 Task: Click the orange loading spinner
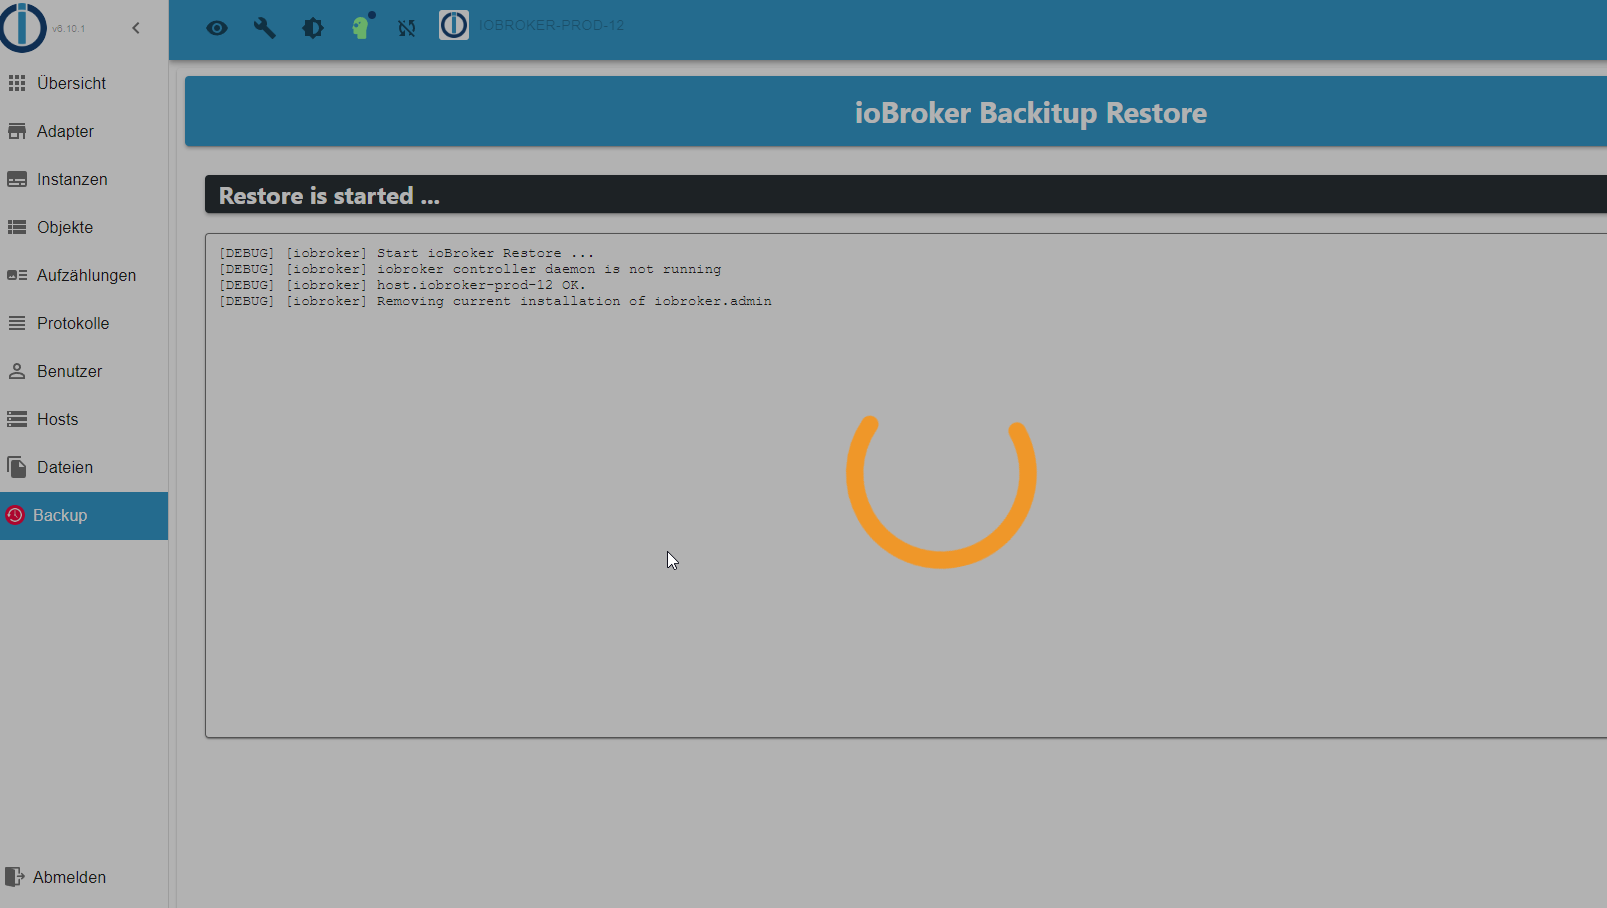pos(941,490)
